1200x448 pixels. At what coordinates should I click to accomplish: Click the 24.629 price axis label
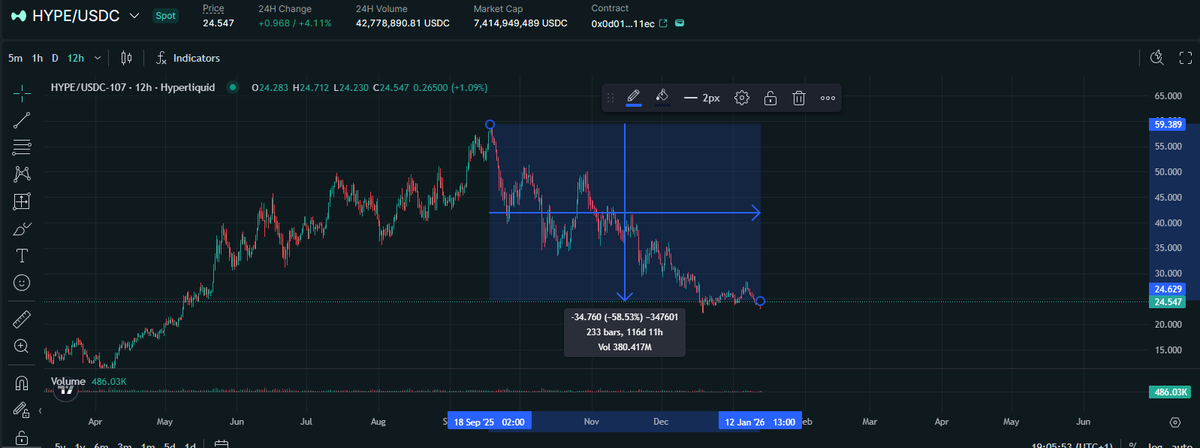click(x=1168, y=288)
